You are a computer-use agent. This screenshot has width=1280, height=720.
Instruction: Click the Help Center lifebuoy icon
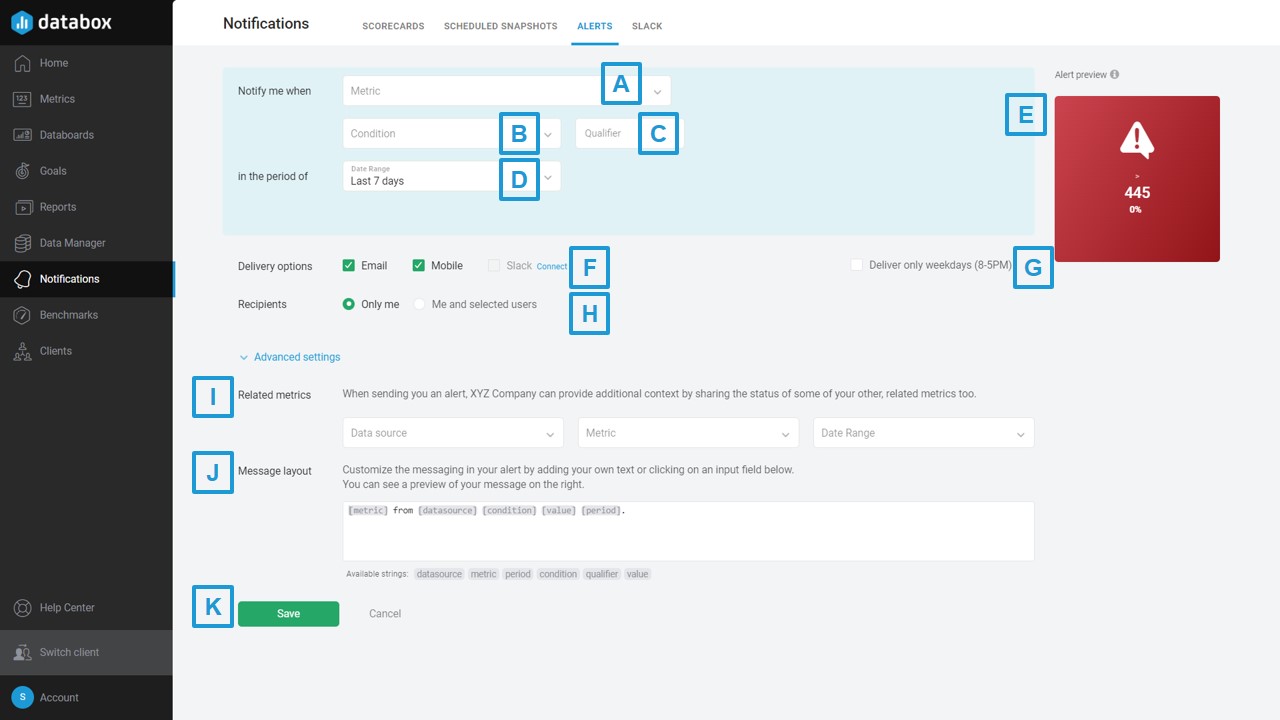coord(22,608)
